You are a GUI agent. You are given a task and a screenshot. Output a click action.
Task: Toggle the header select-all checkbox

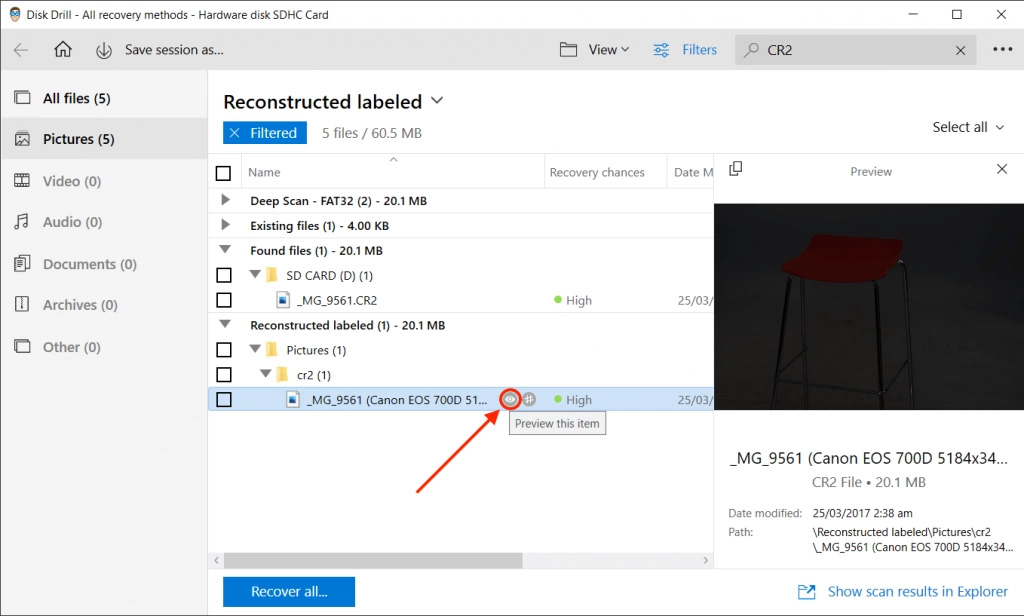(x=223, y=173)
